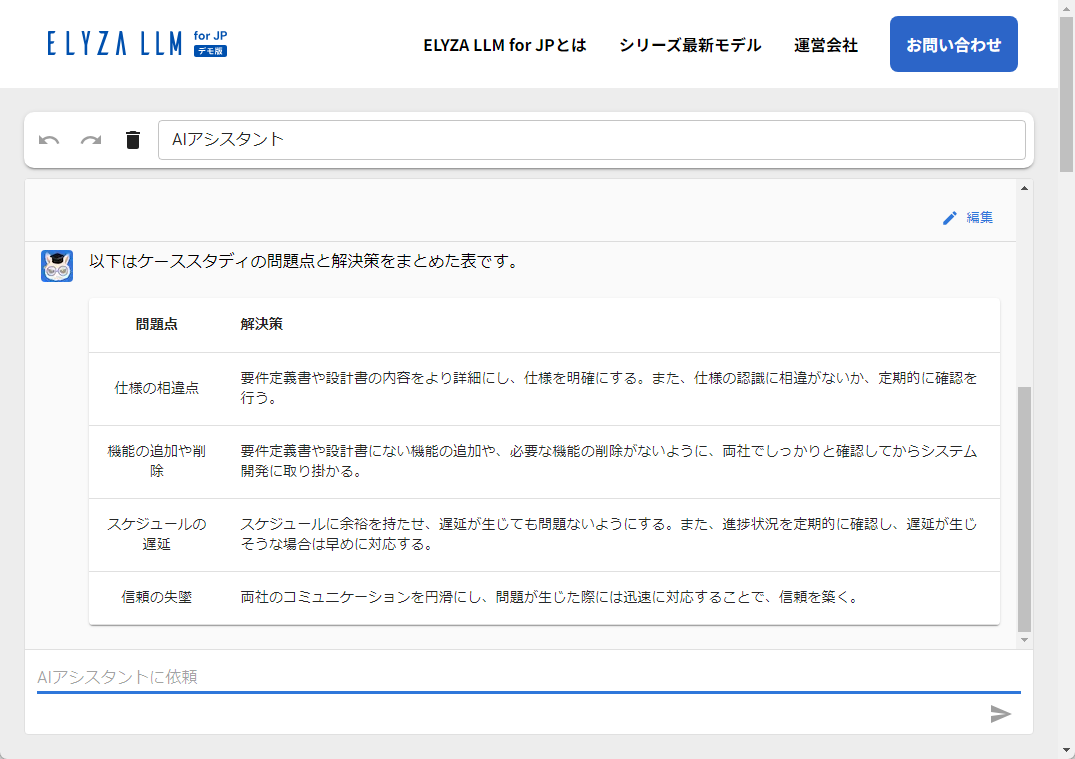Click the デモ版 badge under the logo
The width and height of the screenshot is (1075, 759).
pyautogui.click(x=212, y=50)
